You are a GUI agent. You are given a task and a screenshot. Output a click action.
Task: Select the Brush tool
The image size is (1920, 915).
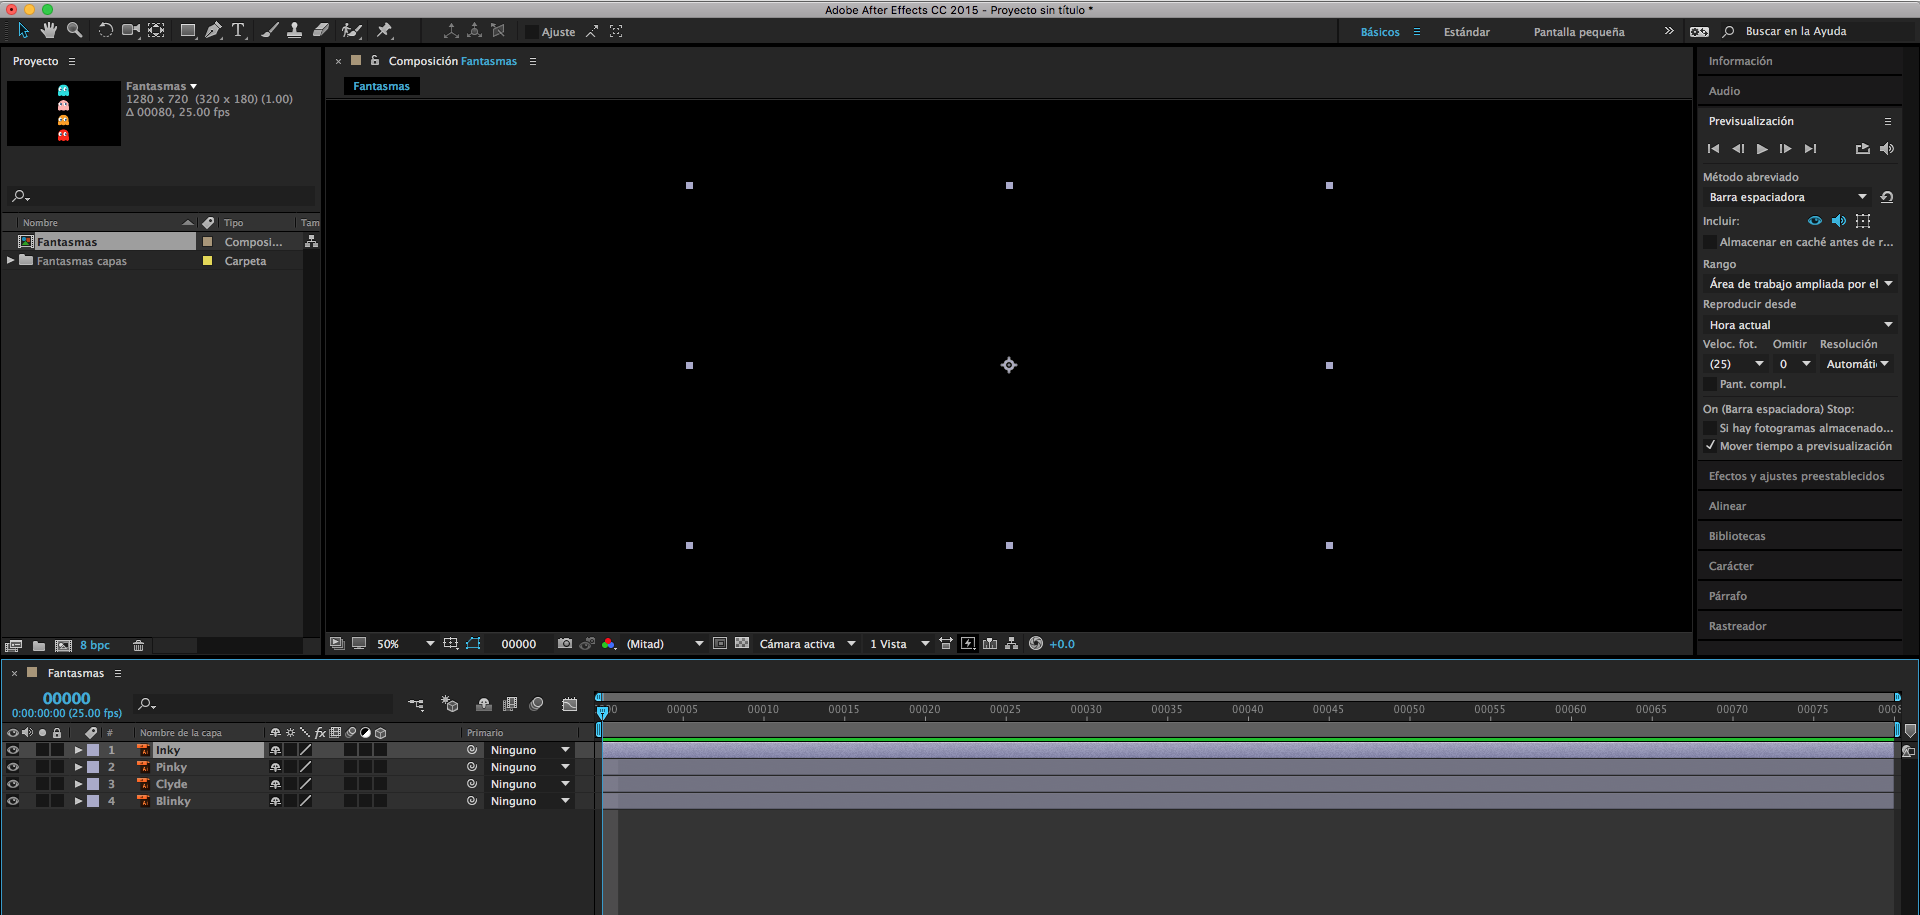point(269,31)
